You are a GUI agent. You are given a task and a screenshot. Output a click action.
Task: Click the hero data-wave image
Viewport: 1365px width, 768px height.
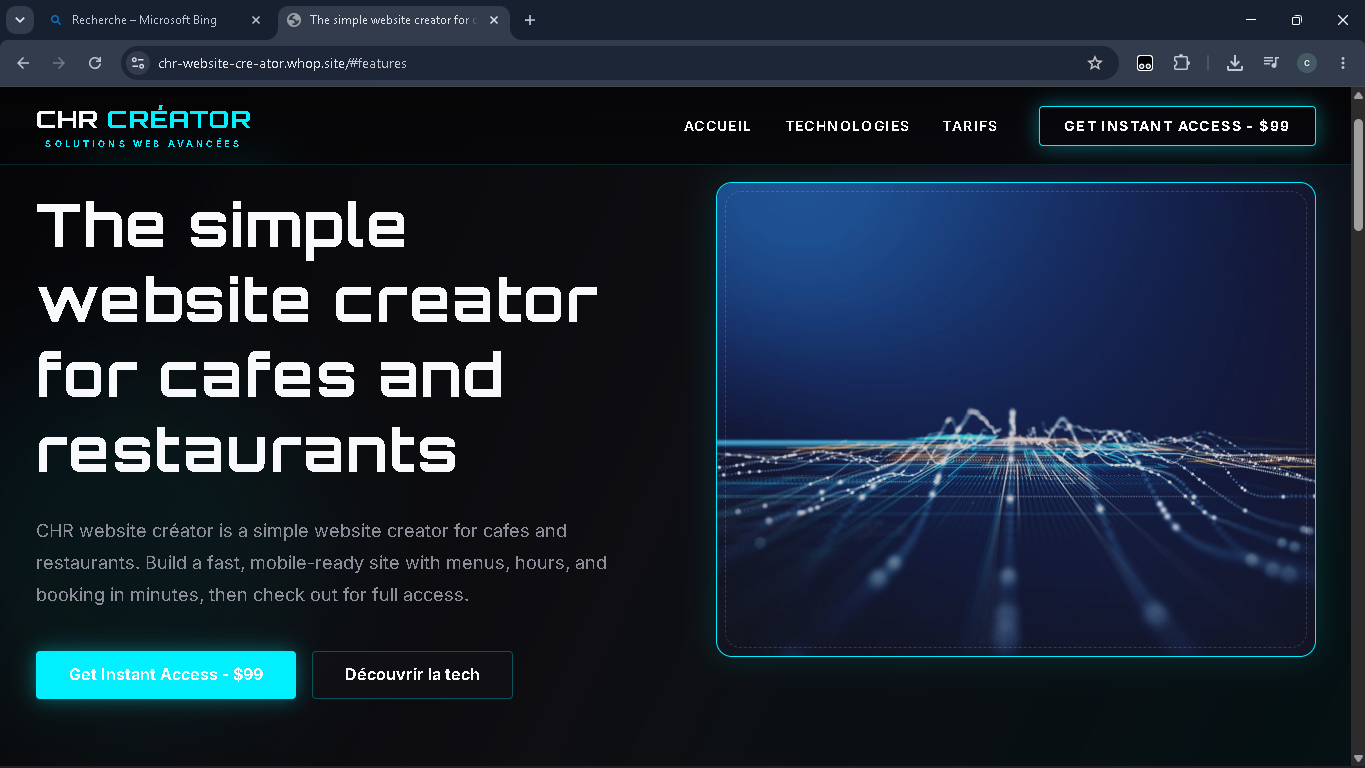1016,419
